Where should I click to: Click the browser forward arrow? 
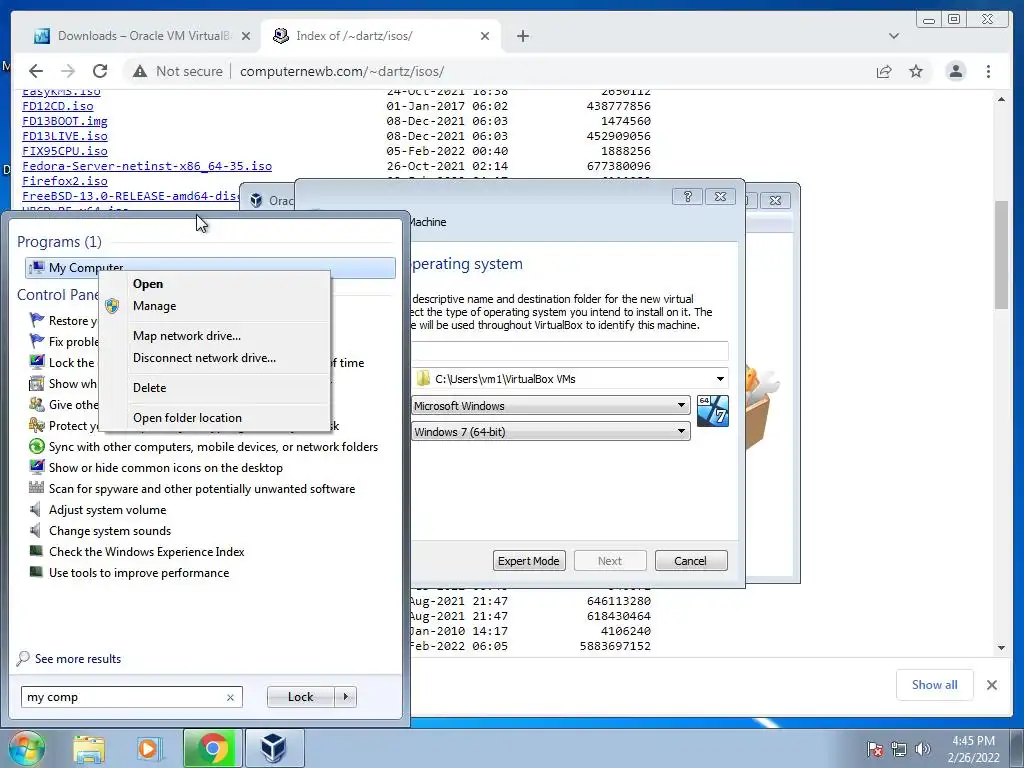point(68,71)
